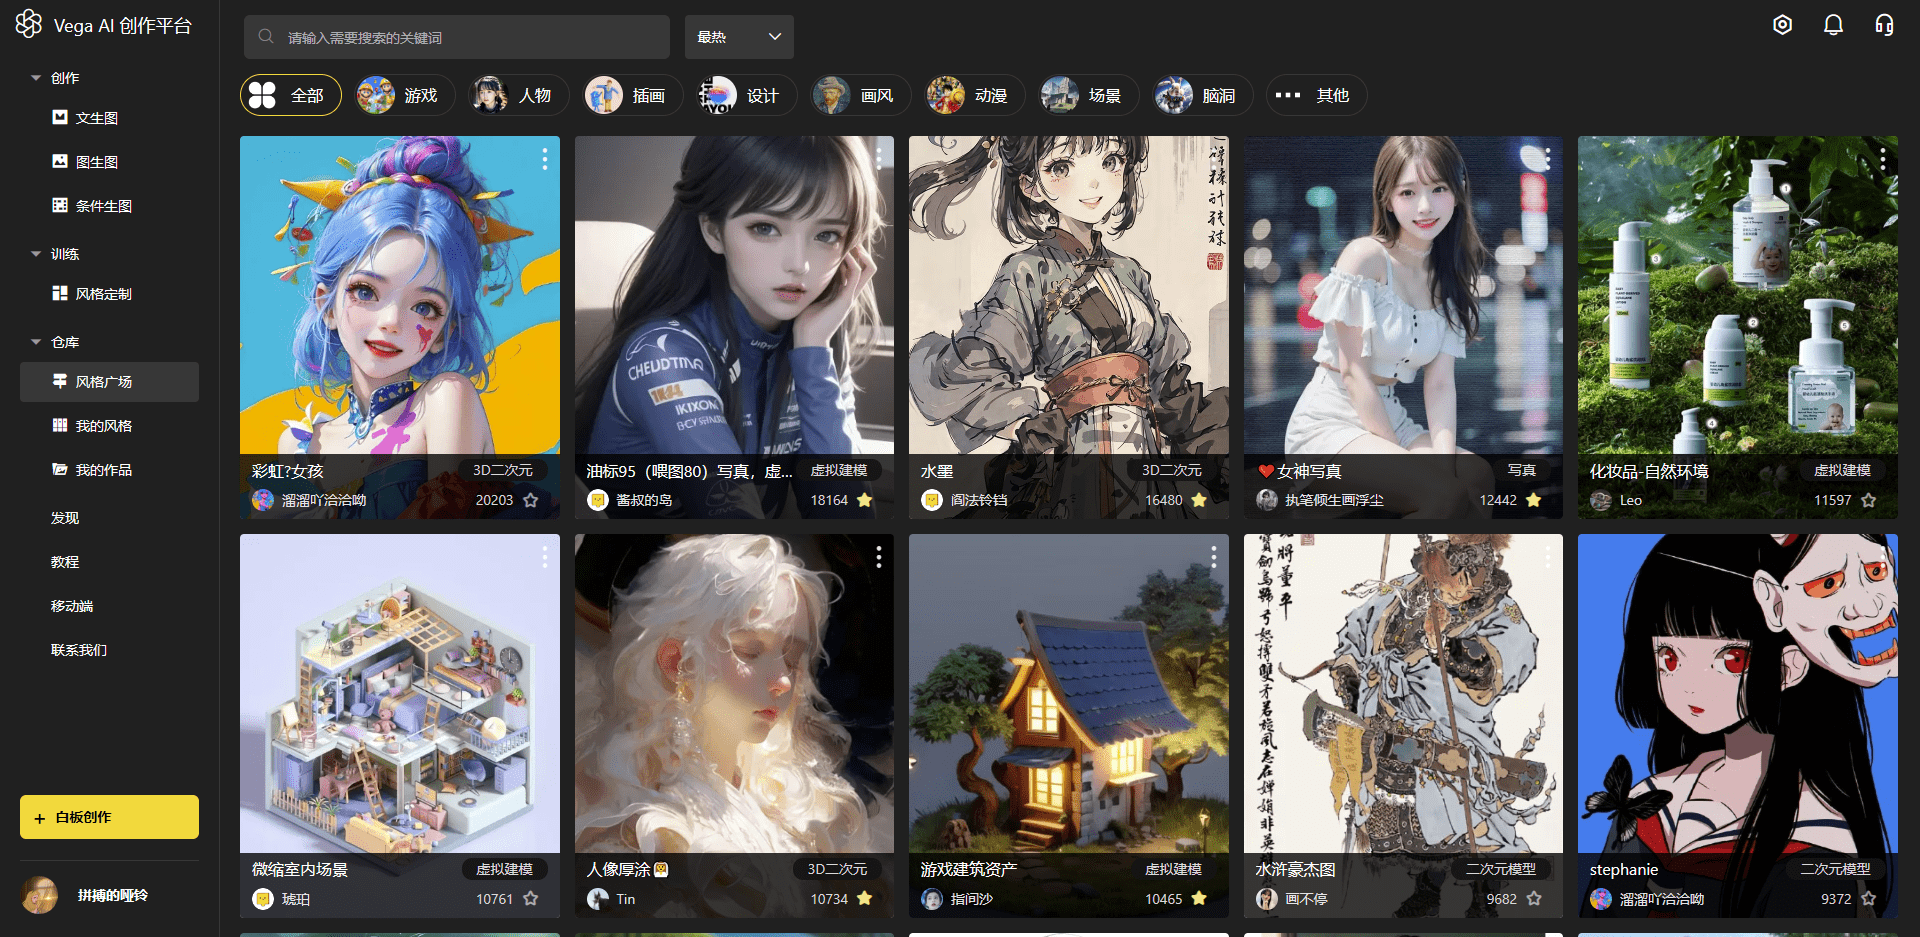
Task: Go to 我的作品 in sidebar
Action: click(92, 470)
